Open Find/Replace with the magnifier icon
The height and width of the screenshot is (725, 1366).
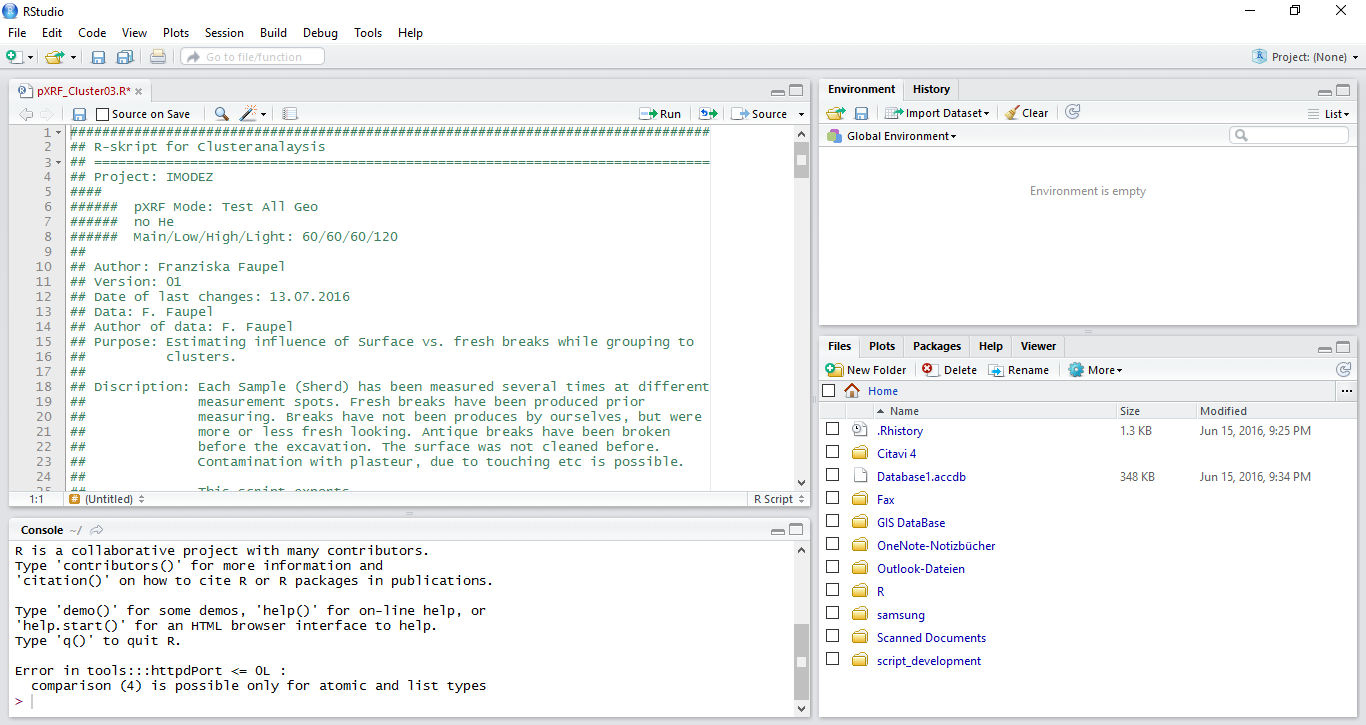(222, 114)
